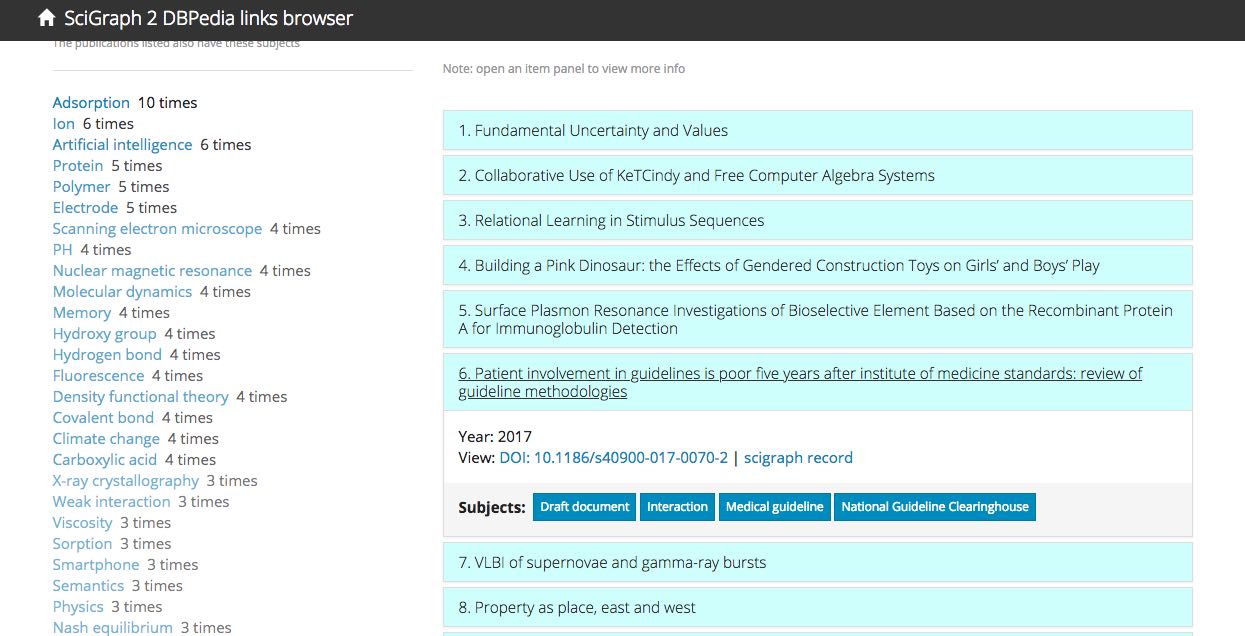
Task: Expand Relational Learning in Stimulus Sequences panel
Action: tap(817, 220)
